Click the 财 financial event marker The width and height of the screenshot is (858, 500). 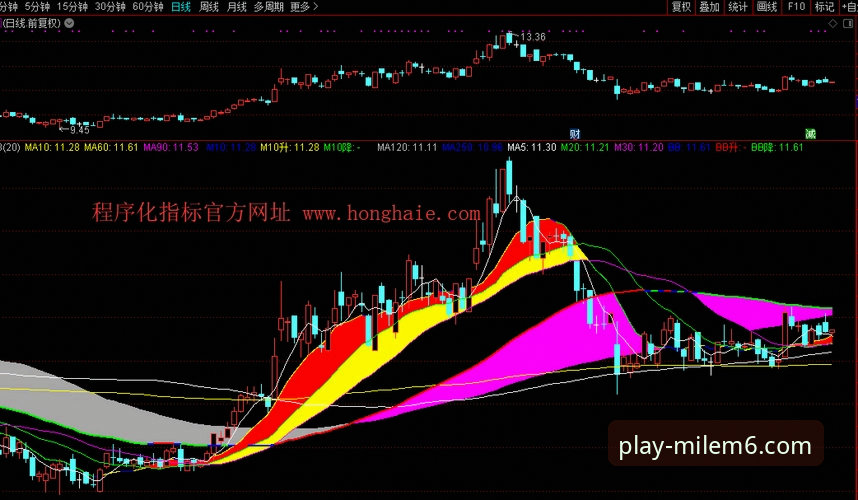tap(575, 133)
